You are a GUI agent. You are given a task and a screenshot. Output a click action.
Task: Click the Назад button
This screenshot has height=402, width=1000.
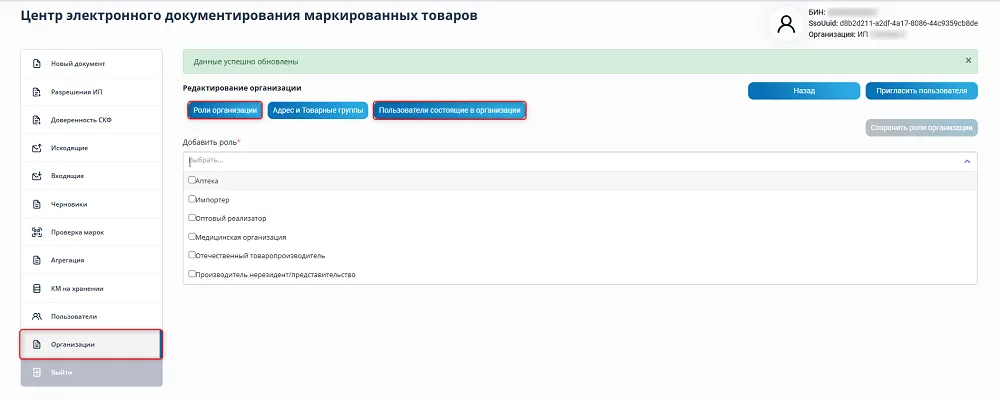(804, 91)
